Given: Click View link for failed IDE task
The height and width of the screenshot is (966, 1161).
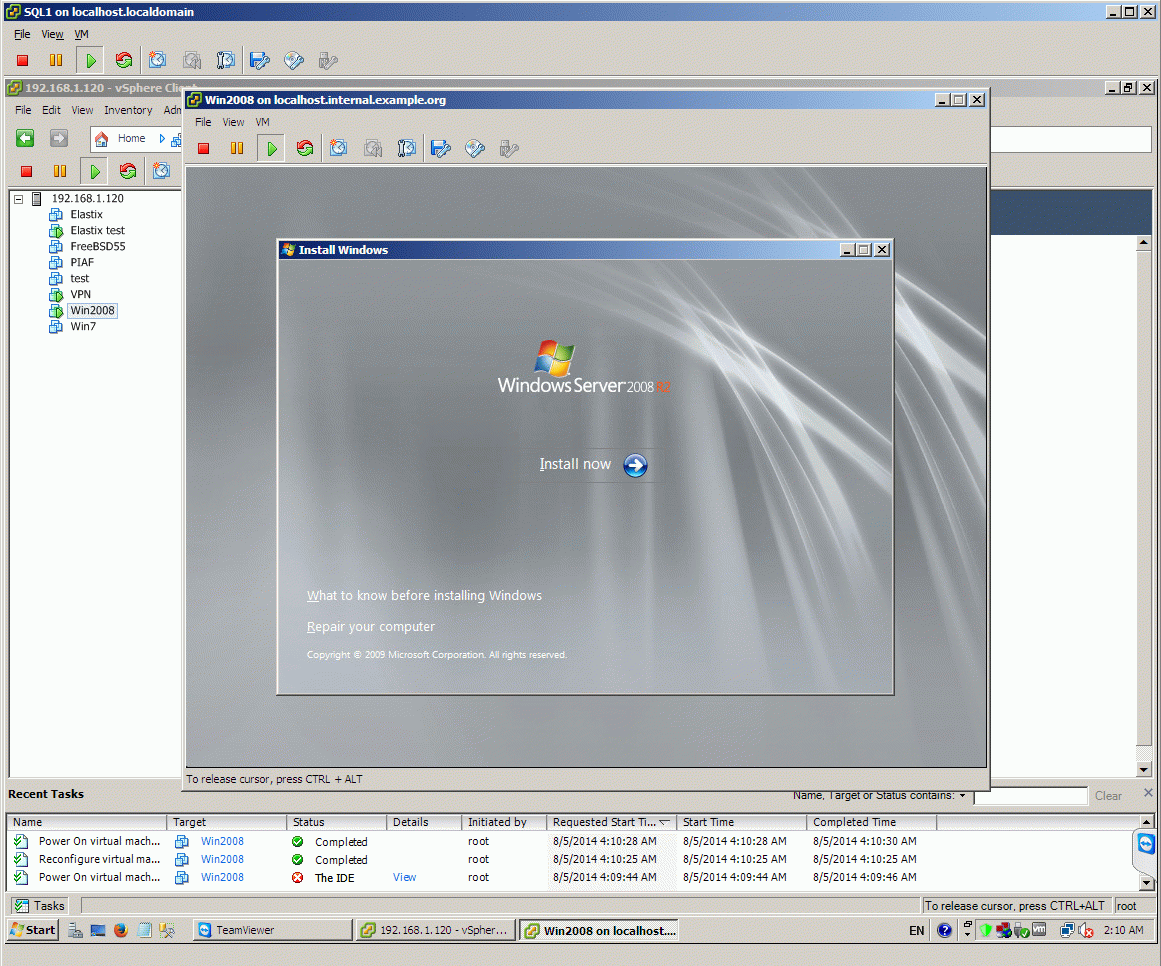Looking at the screenshot, I should 404,877.
